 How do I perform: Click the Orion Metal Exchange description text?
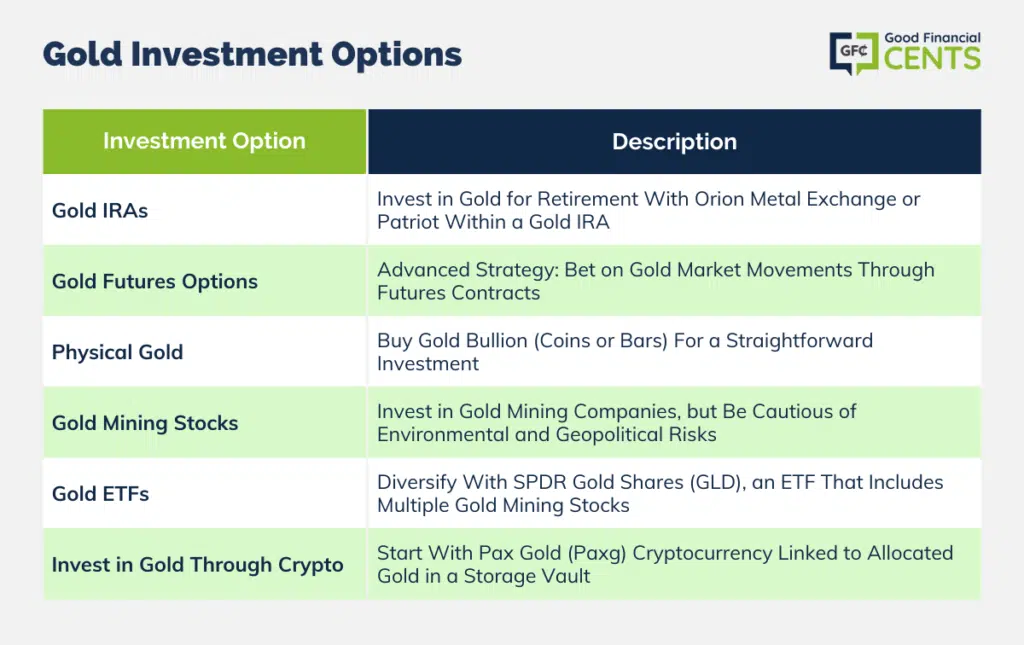click(x=648, y=210)
